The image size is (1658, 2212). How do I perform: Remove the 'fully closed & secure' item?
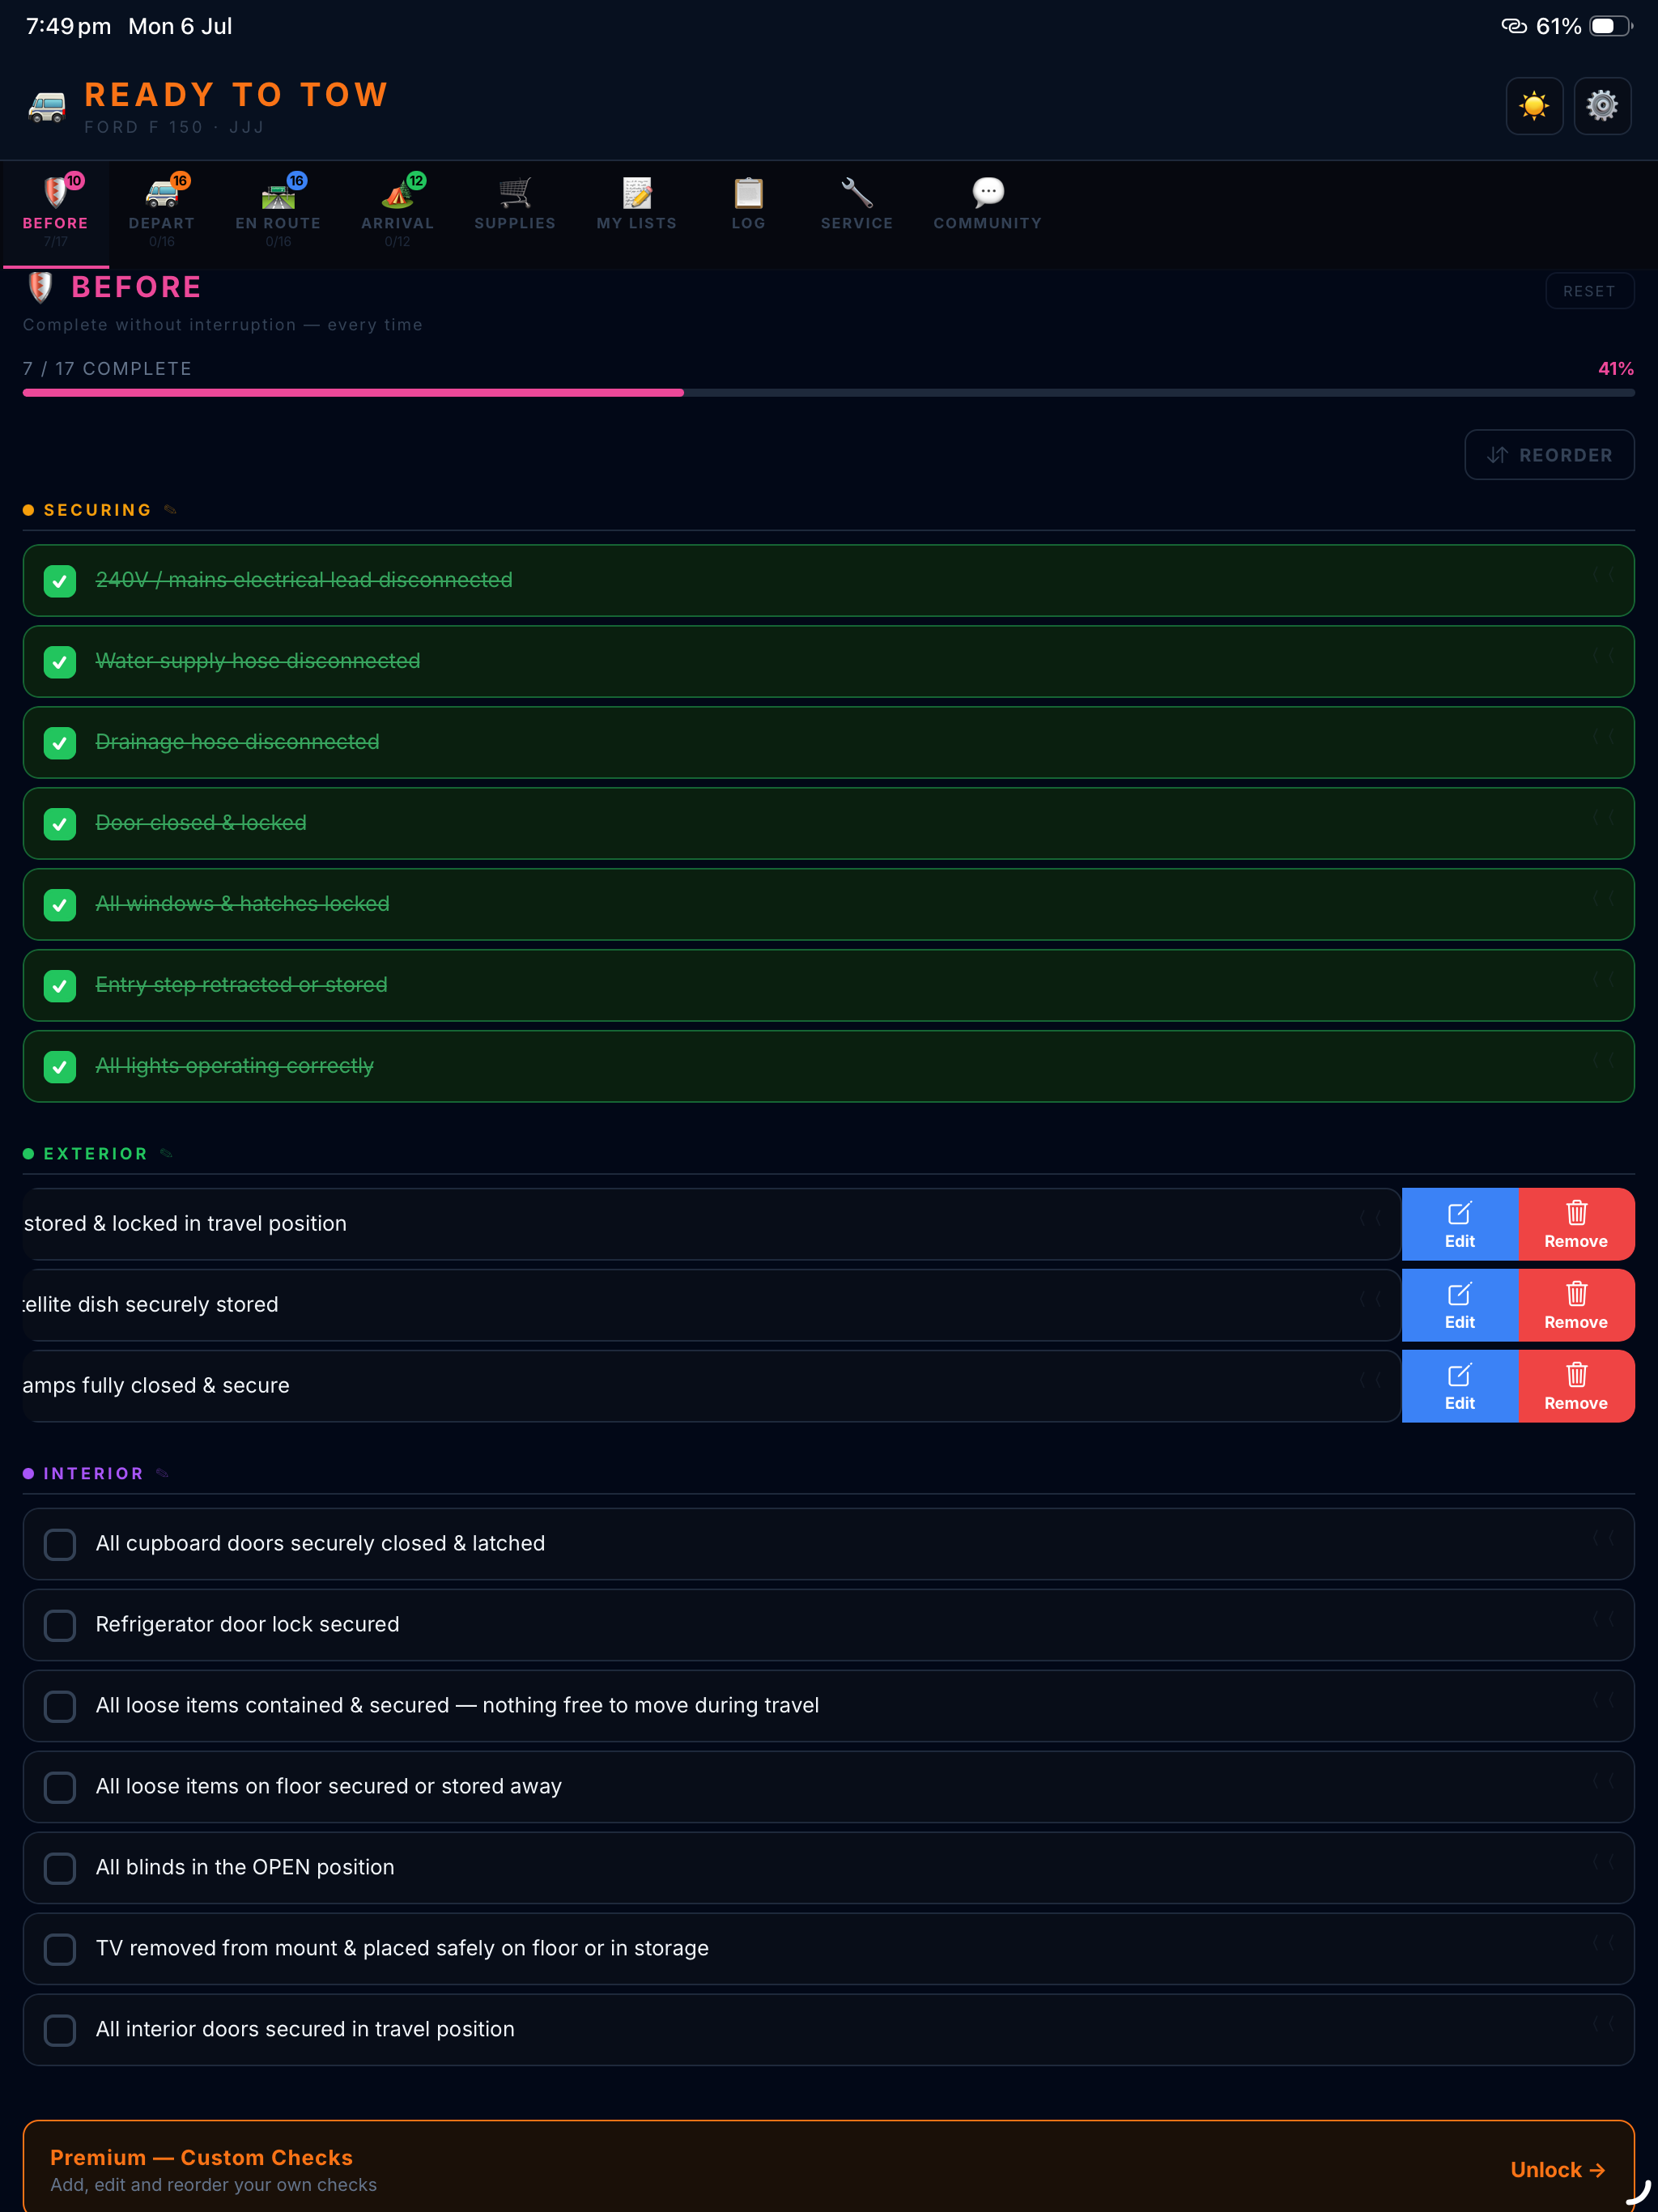coord(1576,1386)
